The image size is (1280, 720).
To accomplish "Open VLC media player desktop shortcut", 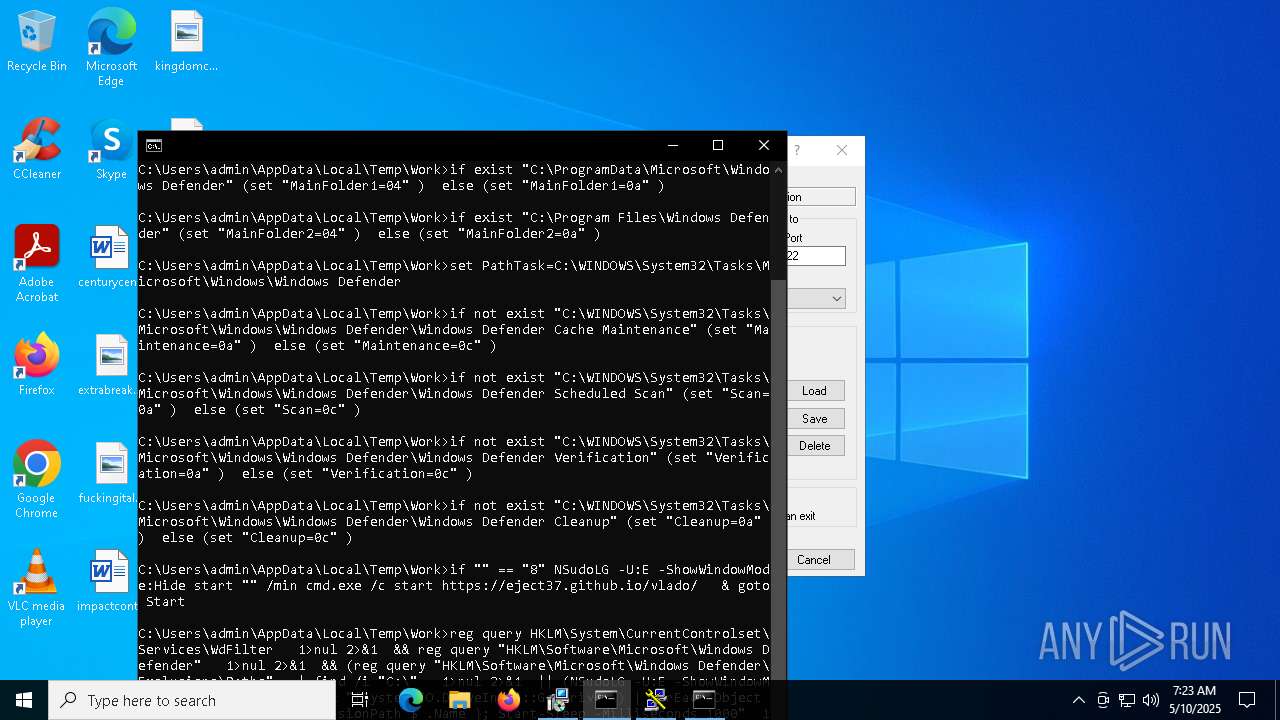I will (37, 588).
